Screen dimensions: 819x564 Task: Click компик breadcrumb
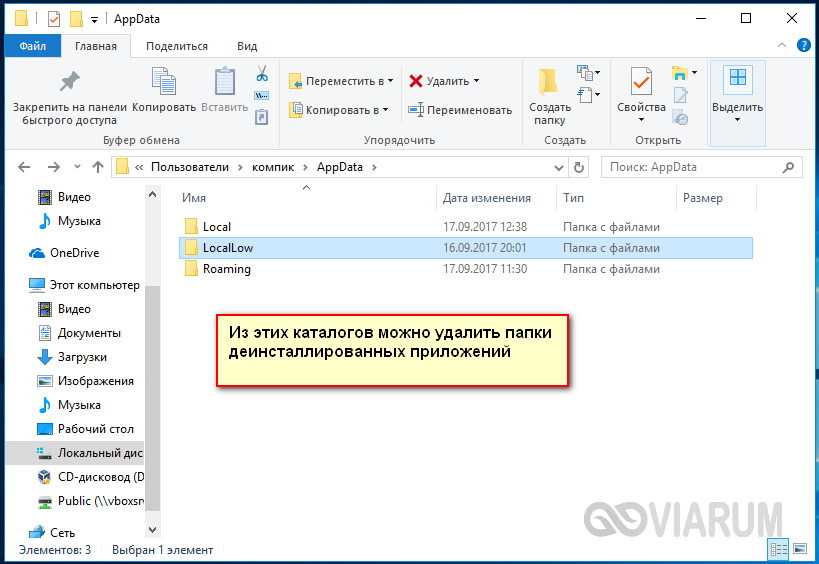point(273,167)
